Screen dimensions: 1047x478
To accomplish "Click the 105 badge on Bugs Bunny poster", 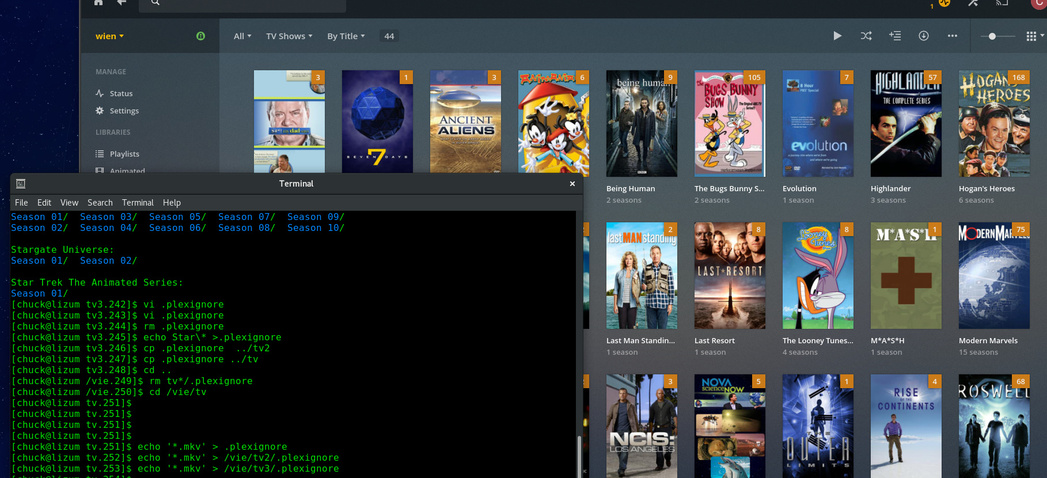I will coord(755,77).
